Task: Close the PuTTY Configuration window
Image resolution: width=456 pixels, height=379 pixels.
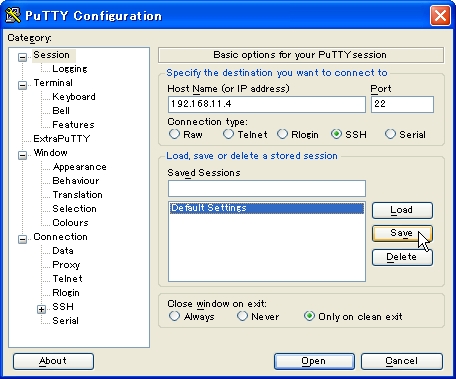Action: click(440, 15)
